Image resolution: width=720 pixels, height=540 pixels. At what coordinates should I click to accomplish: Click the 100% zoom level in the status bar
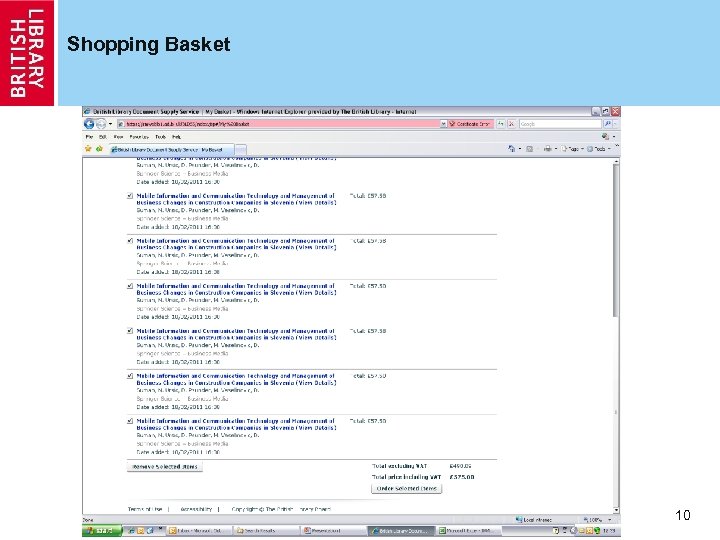click(592, 520)
